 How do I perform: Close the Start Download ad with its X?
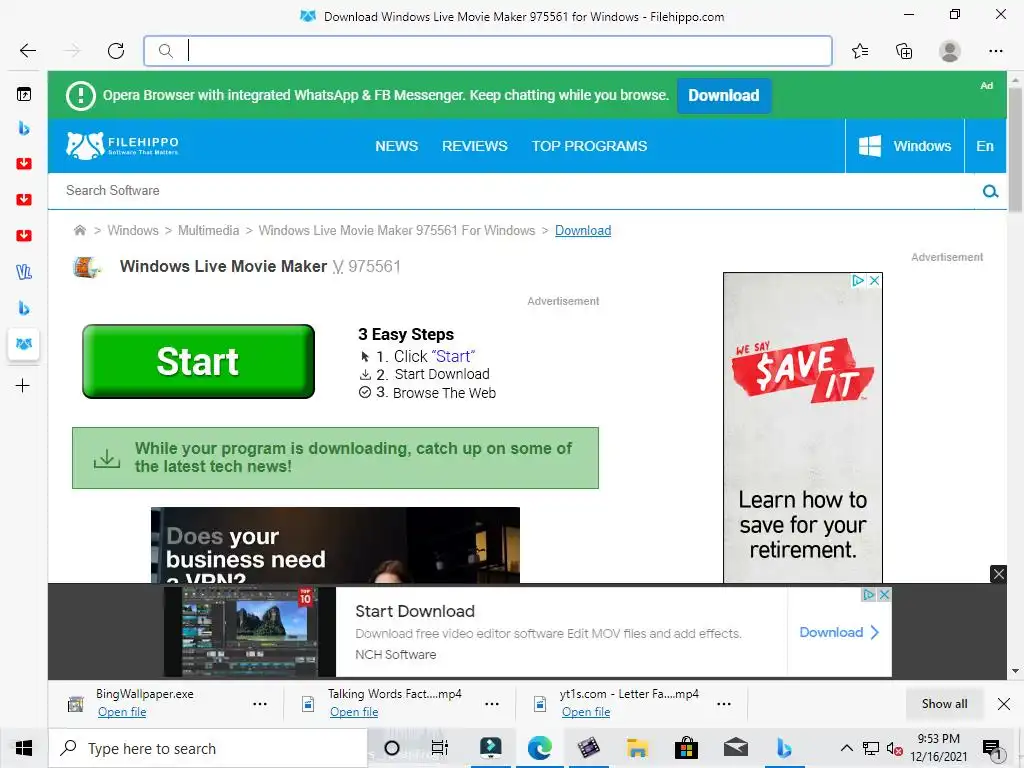pos(884,594)
